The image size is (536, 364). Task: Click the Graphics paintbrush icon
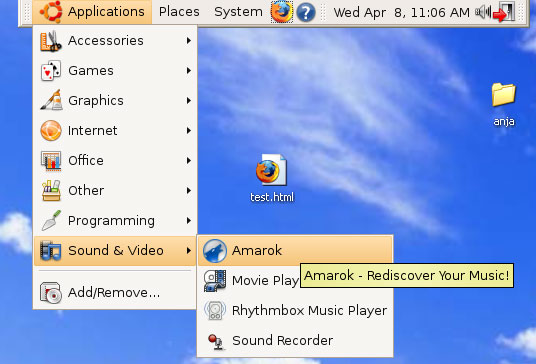(x=51, y=100)
